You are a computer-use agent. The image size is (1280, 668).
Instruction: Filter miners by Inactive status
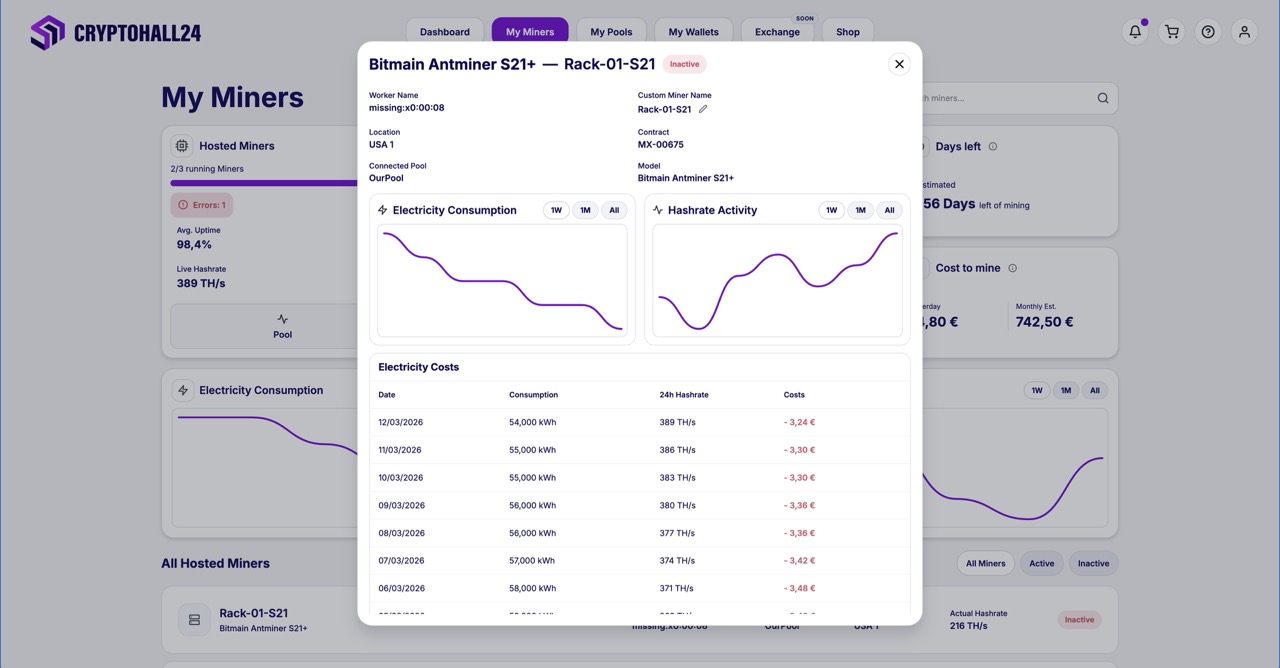click(1093, 563)
